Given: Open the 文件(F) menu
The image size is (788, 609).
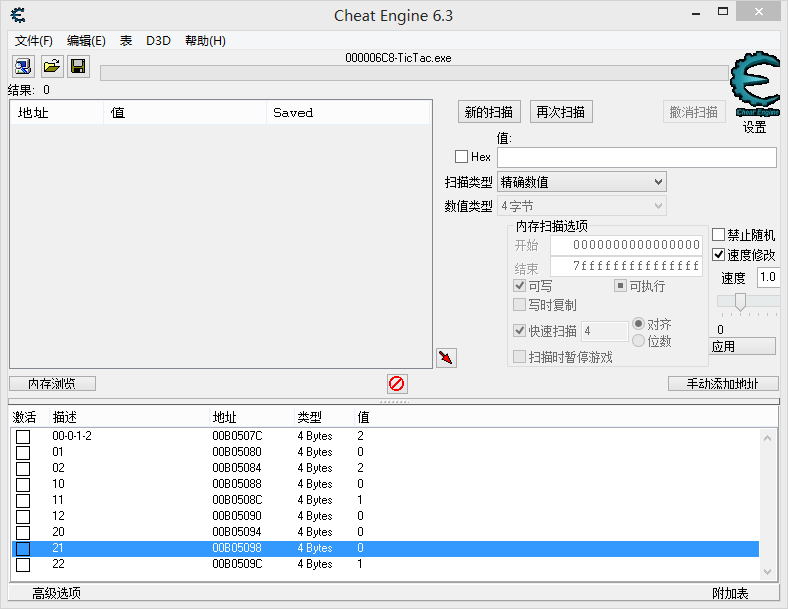Looking at the screenshot, I should point(34,41).
